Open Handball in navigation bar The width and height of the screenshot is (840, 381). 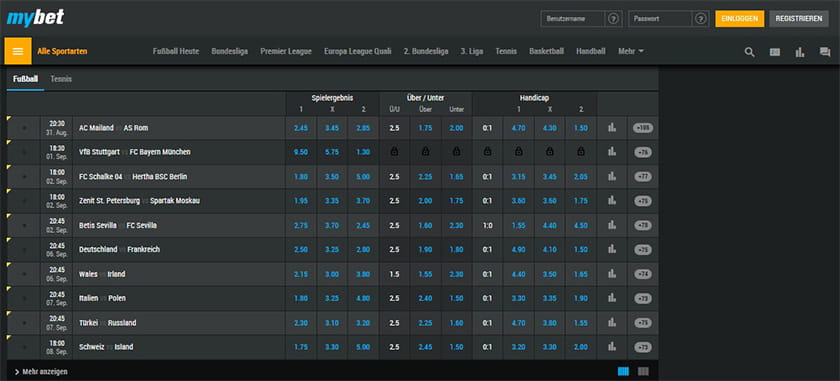[x=590, y=51]
